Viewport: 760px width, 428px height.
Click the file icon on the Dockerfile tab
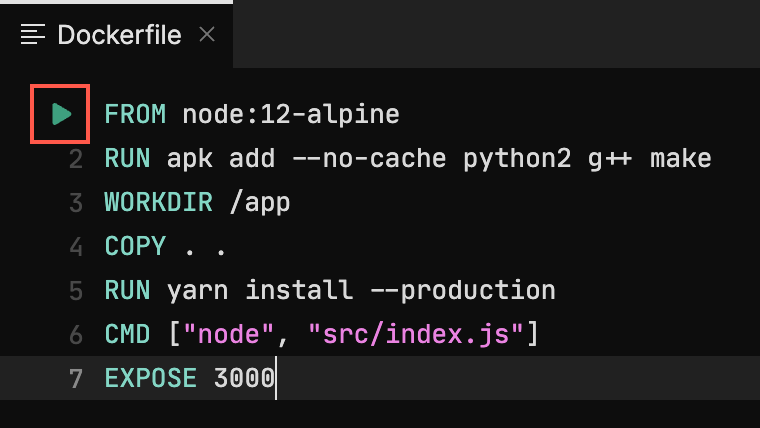(x=34, y=35)
